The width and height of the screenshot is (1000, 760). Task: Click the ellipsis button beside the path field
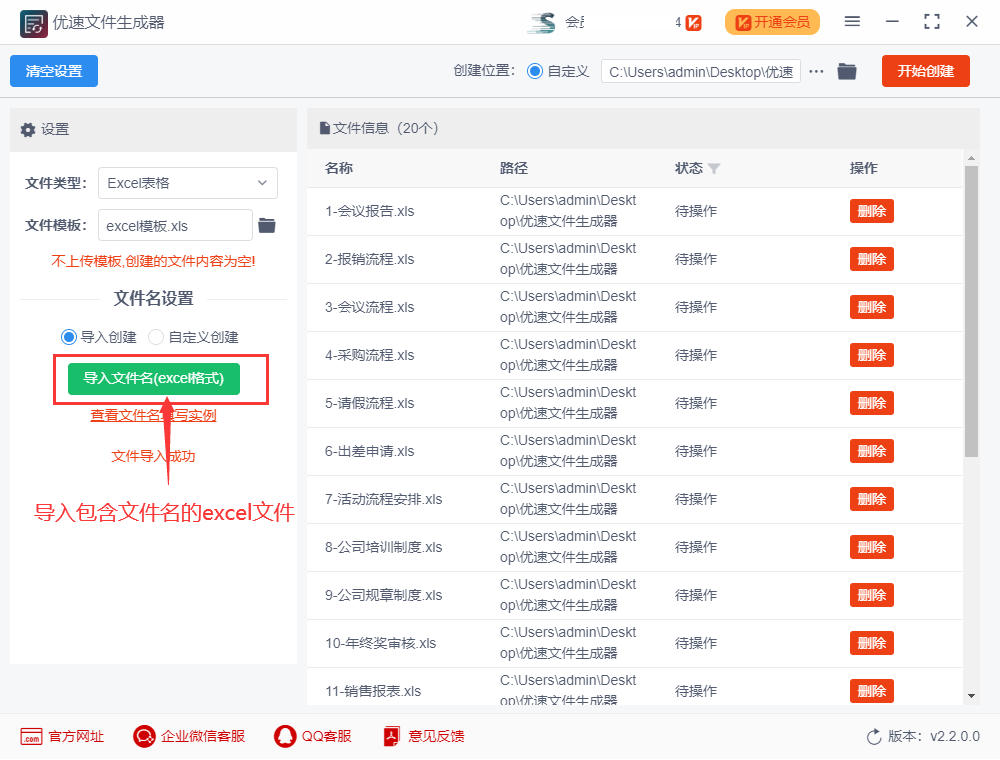(x=816, y=71)
